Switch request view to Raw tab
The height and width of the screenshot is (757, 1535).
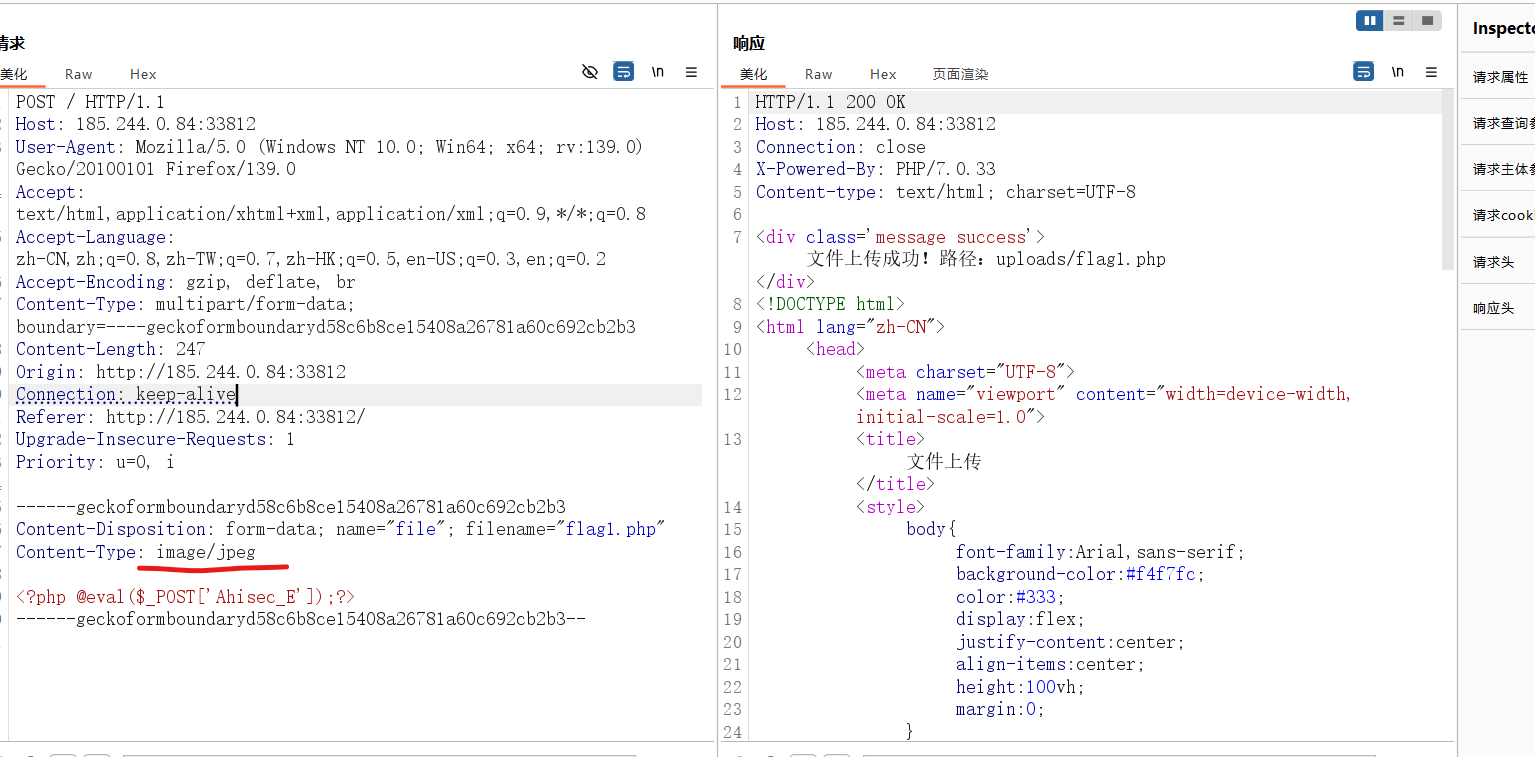pyautogui.click(x=78, y=74)
